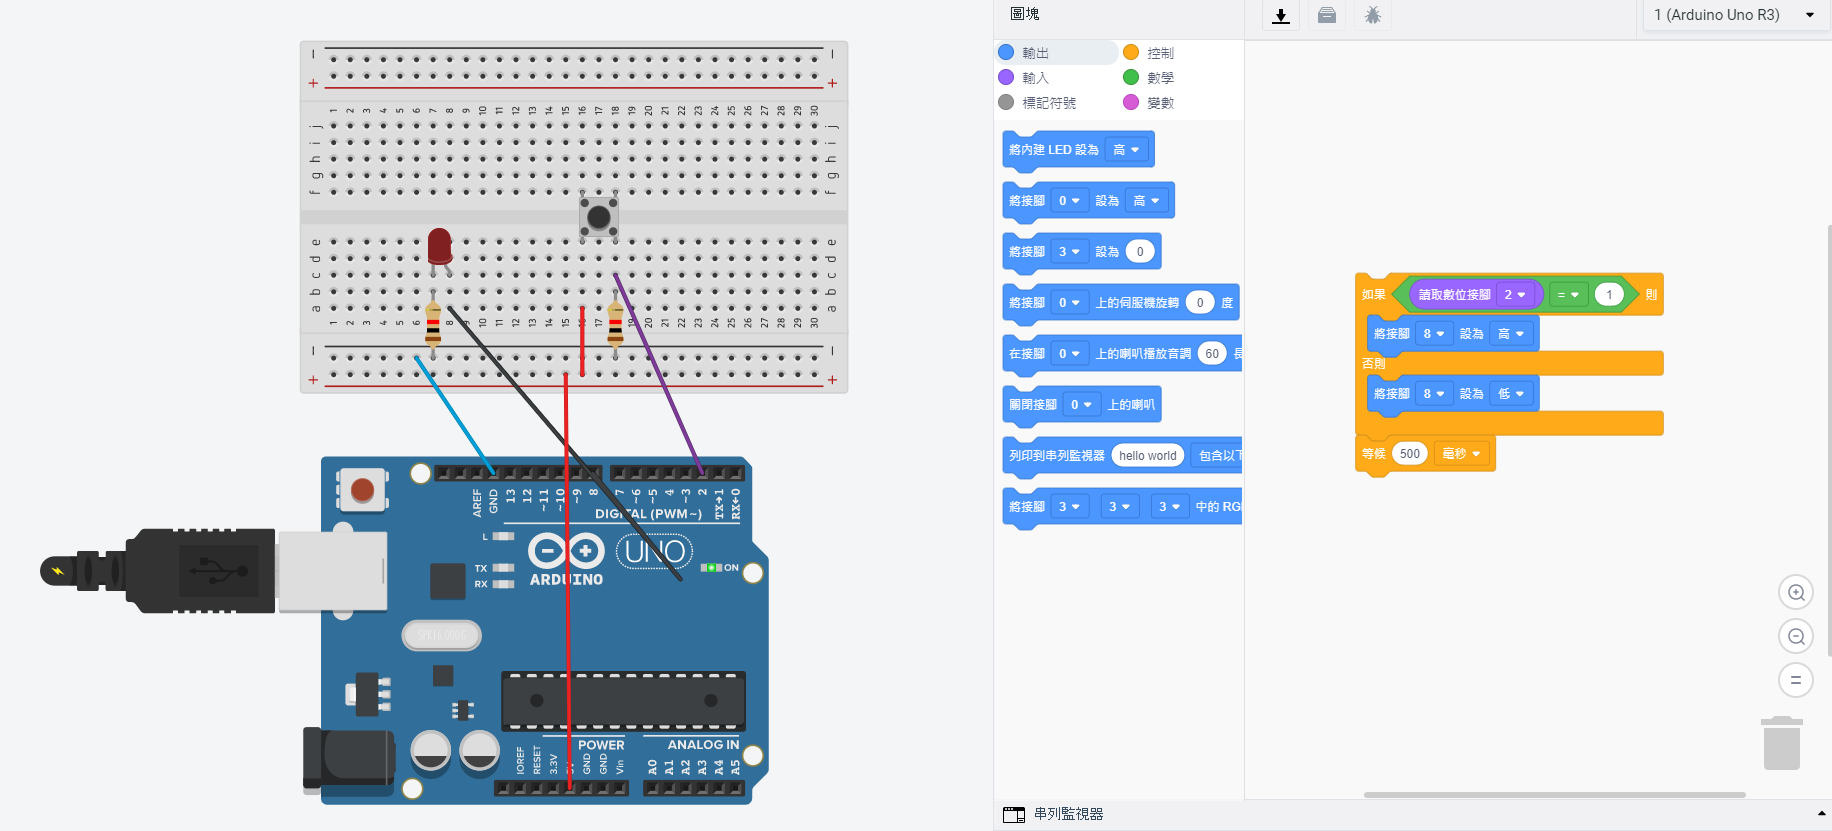Viewport: 1832px width, 831px height.
Task: Click the debugger bug icon
Action: 1373,15
